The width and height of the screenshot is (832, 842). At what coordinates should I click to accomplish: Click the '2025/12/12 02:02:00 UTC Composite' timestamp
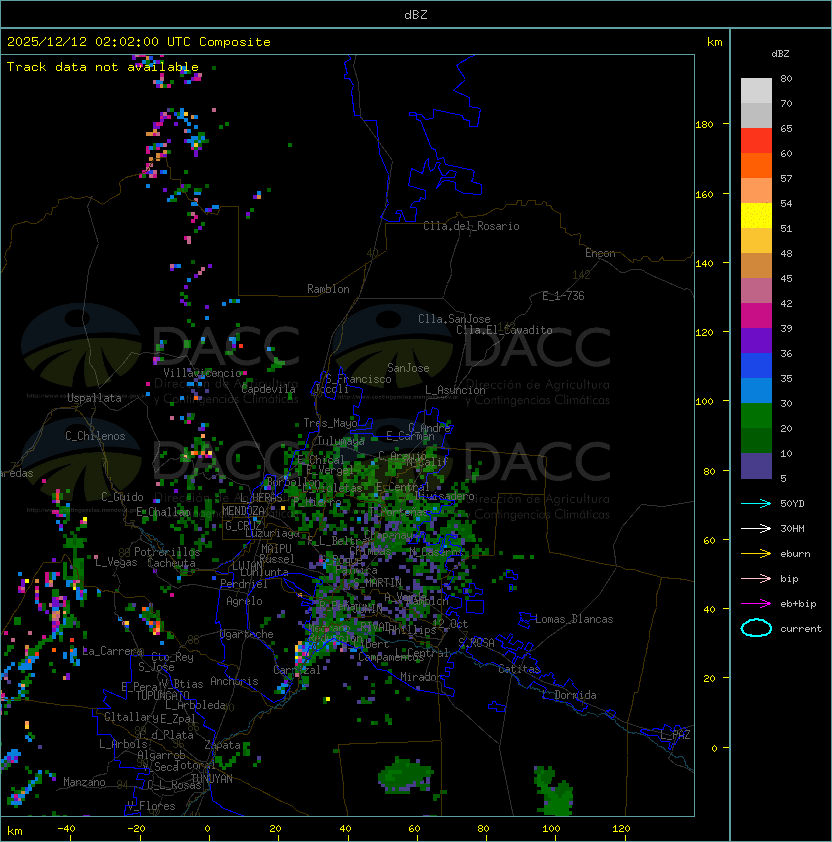point(139,42)
